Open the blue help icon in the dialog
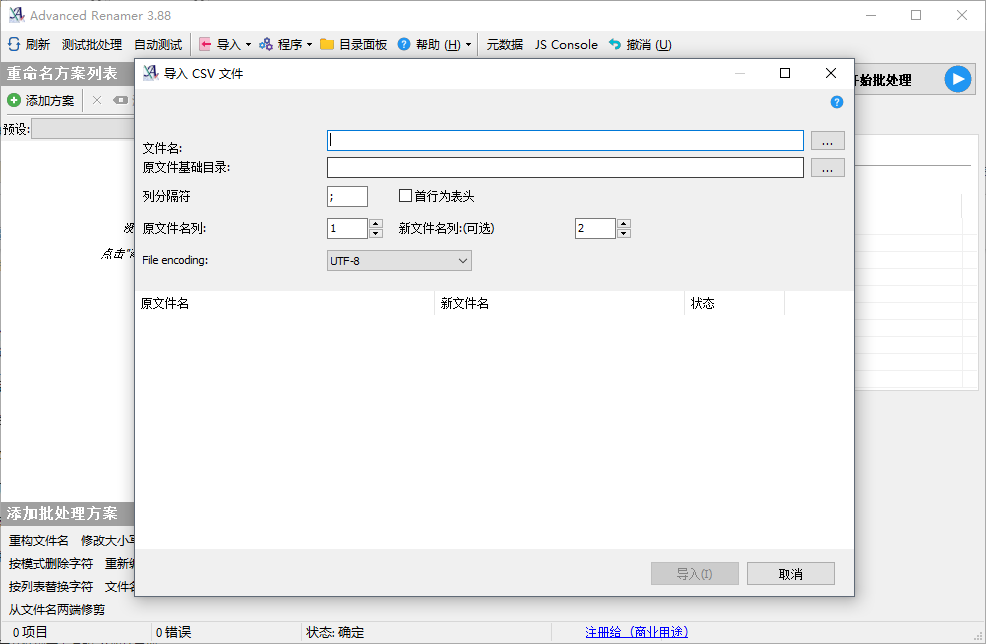 pyautogui.click(x=837, y=102)
